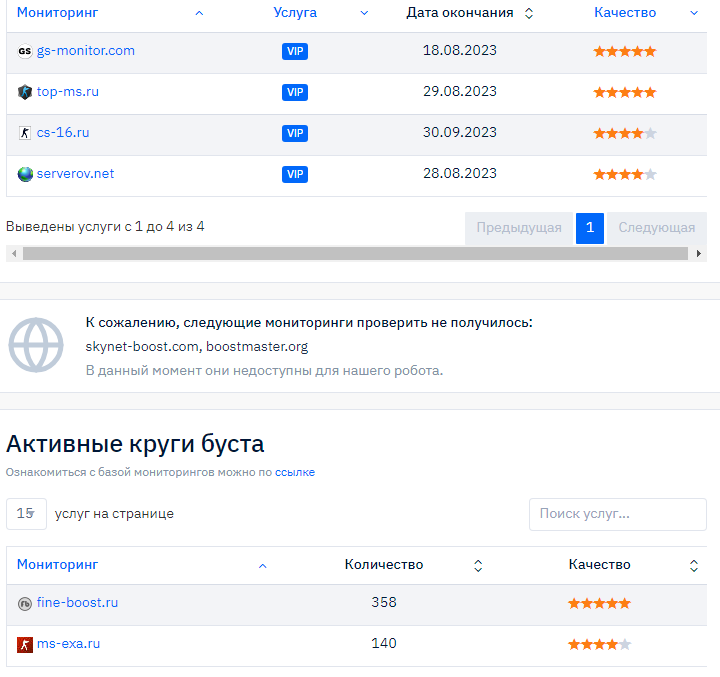Click the large globe icon in the notice
The image size is (720, 677).
tap(36, 345)
